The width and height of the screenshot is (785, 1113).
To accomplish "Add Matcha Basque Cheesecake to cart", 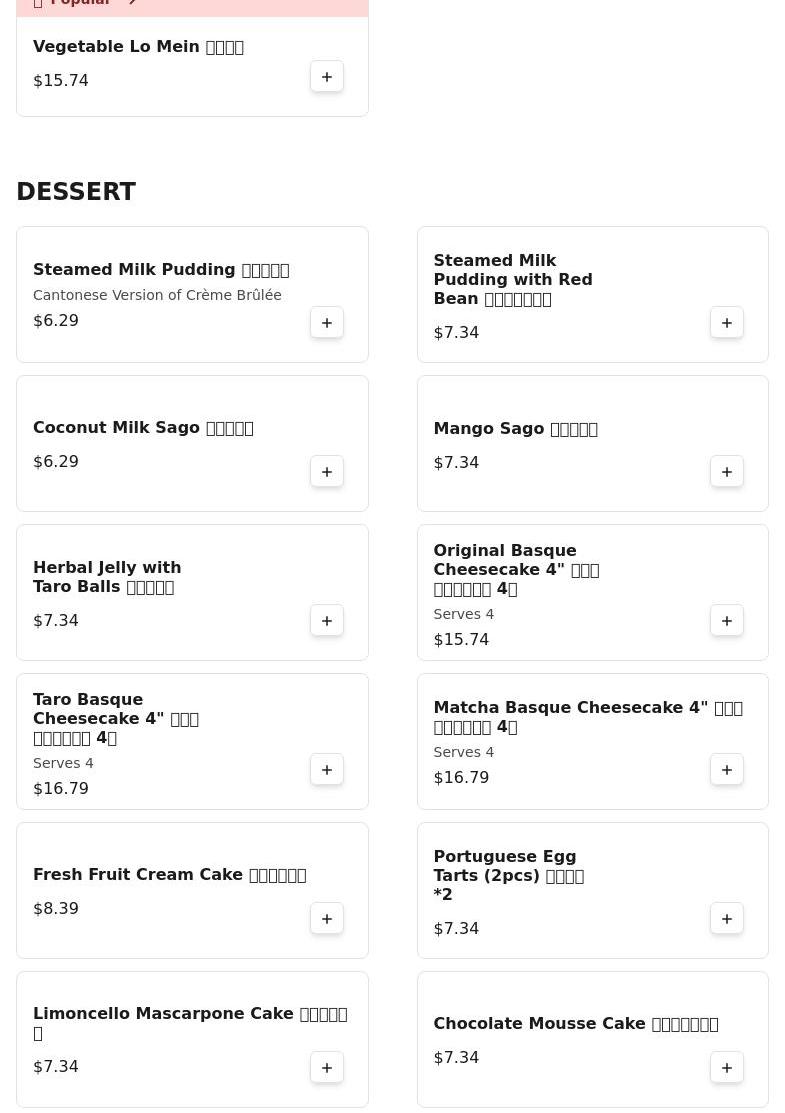I will click(x=727, y=770).
